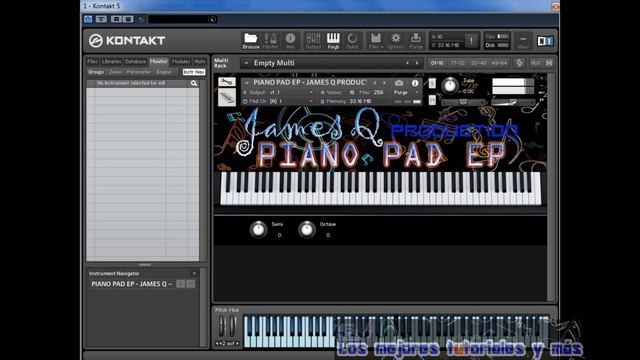Viewport: 640px width, 360px height.
Task: Go to the next multi arrow
Action: point(417,63)
